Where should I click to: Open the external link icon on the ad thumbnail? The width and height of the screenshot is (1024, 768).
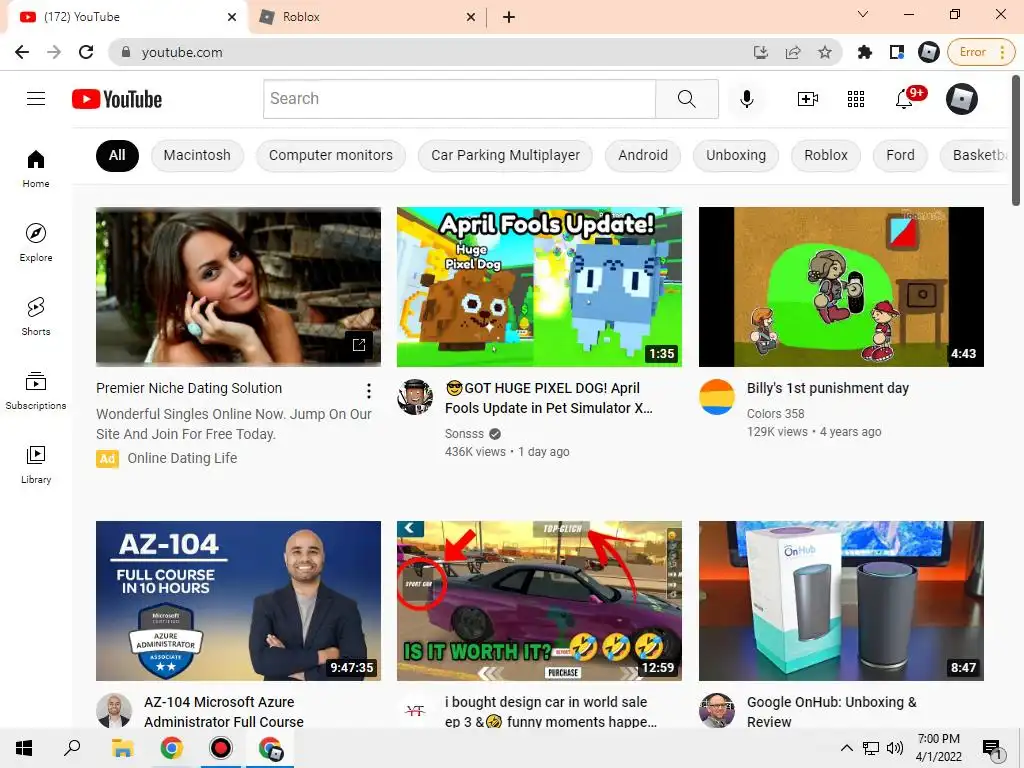coord(359,345)
